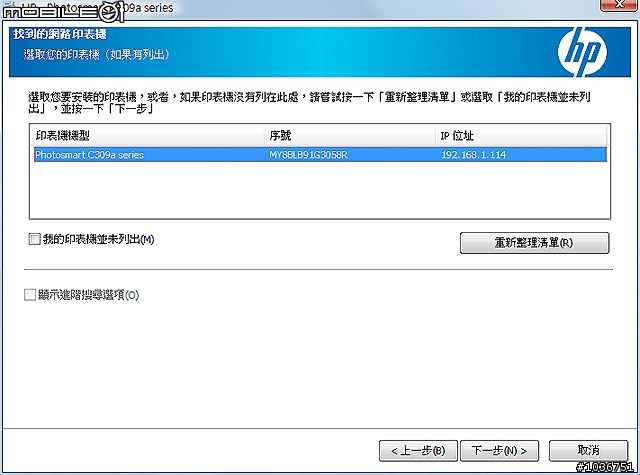Screen dimensions: 640x475
Task: Click serial number MY8BLB91G3058R
Action: click(x=309, y=155)
